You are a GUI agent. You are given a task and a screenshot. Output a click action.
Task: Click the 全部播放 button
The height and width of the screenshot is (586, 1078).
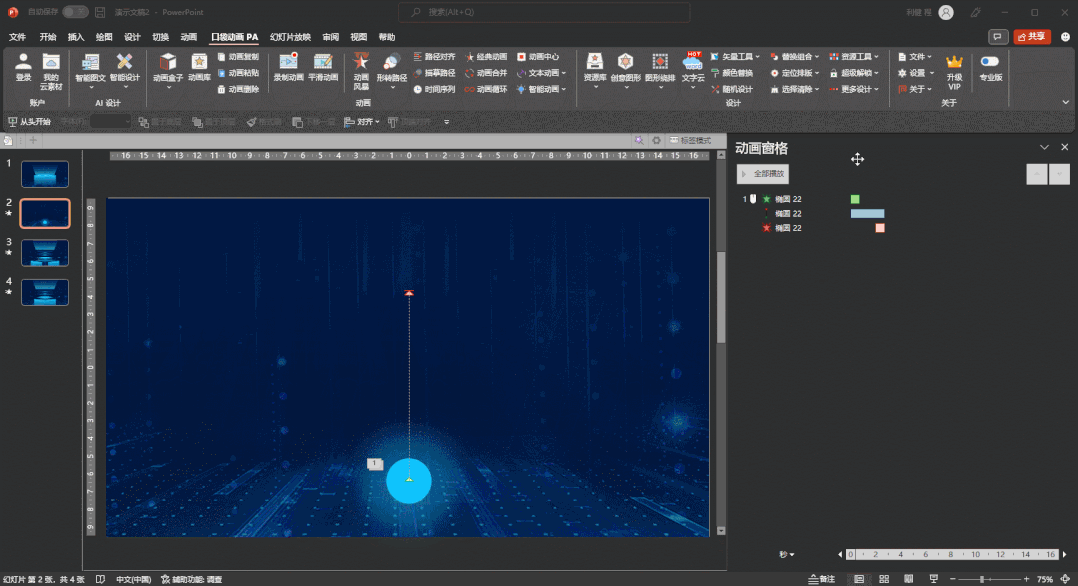click(x=763, y=174)
